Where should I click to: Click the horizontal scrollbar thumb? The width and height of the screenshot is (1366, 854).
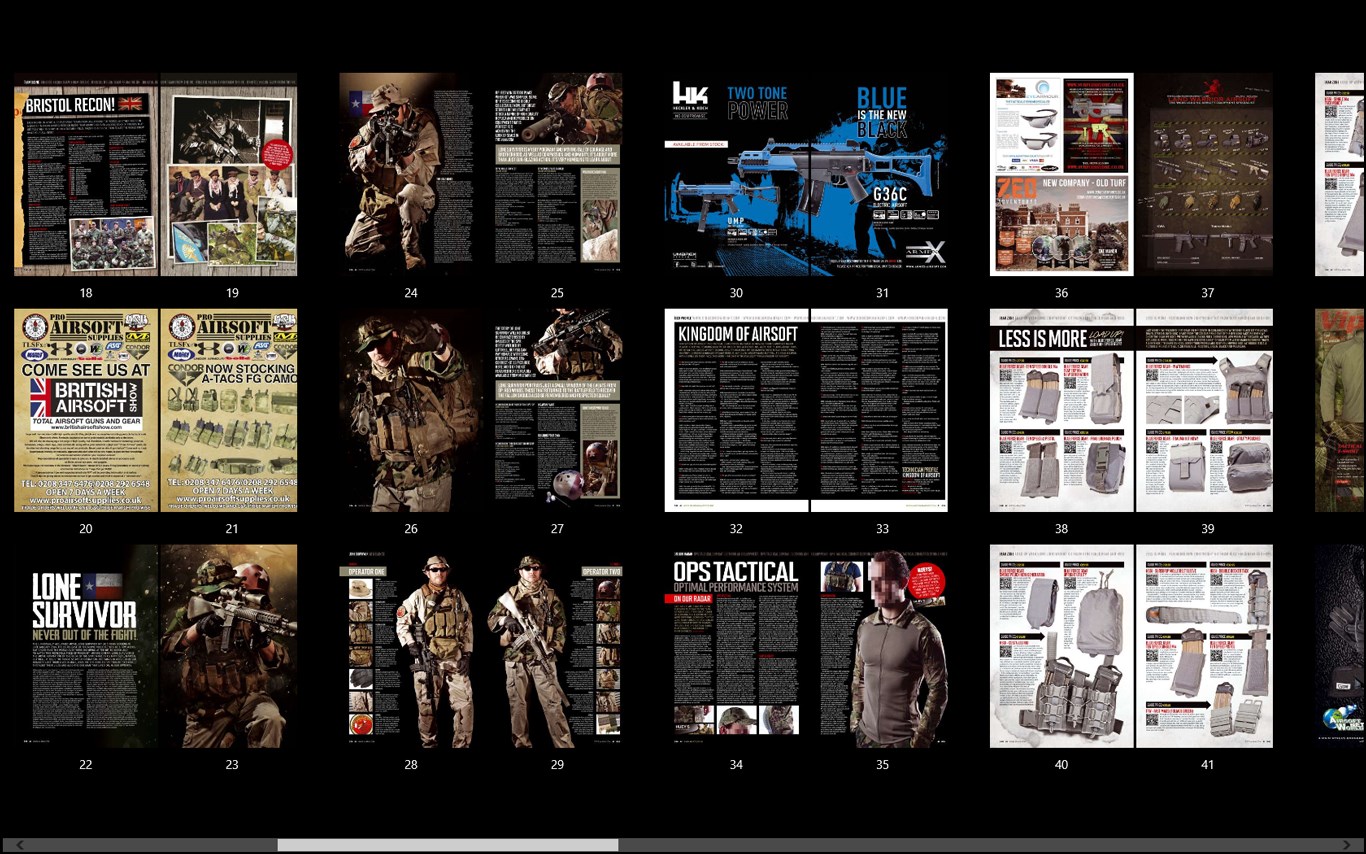click(x=447, y=845)
